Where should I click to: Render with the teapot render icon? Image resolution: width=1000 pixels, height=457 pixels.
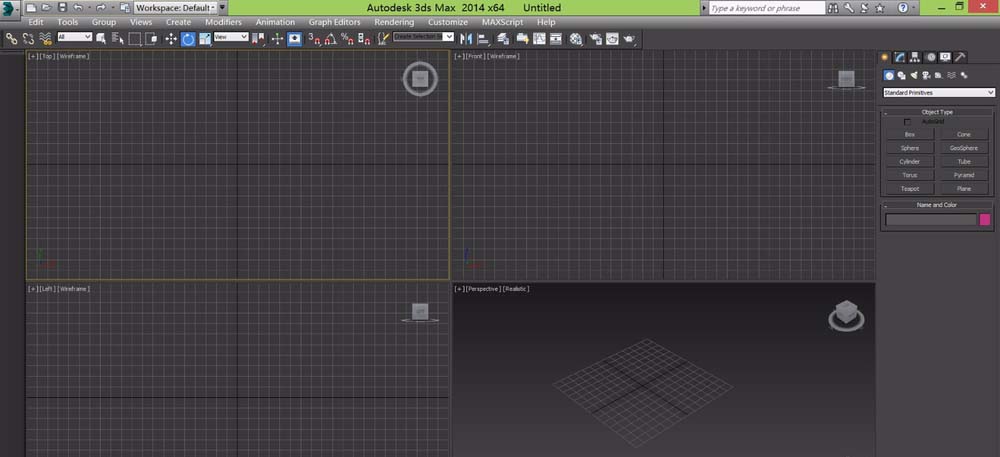[x=627, y=39]
